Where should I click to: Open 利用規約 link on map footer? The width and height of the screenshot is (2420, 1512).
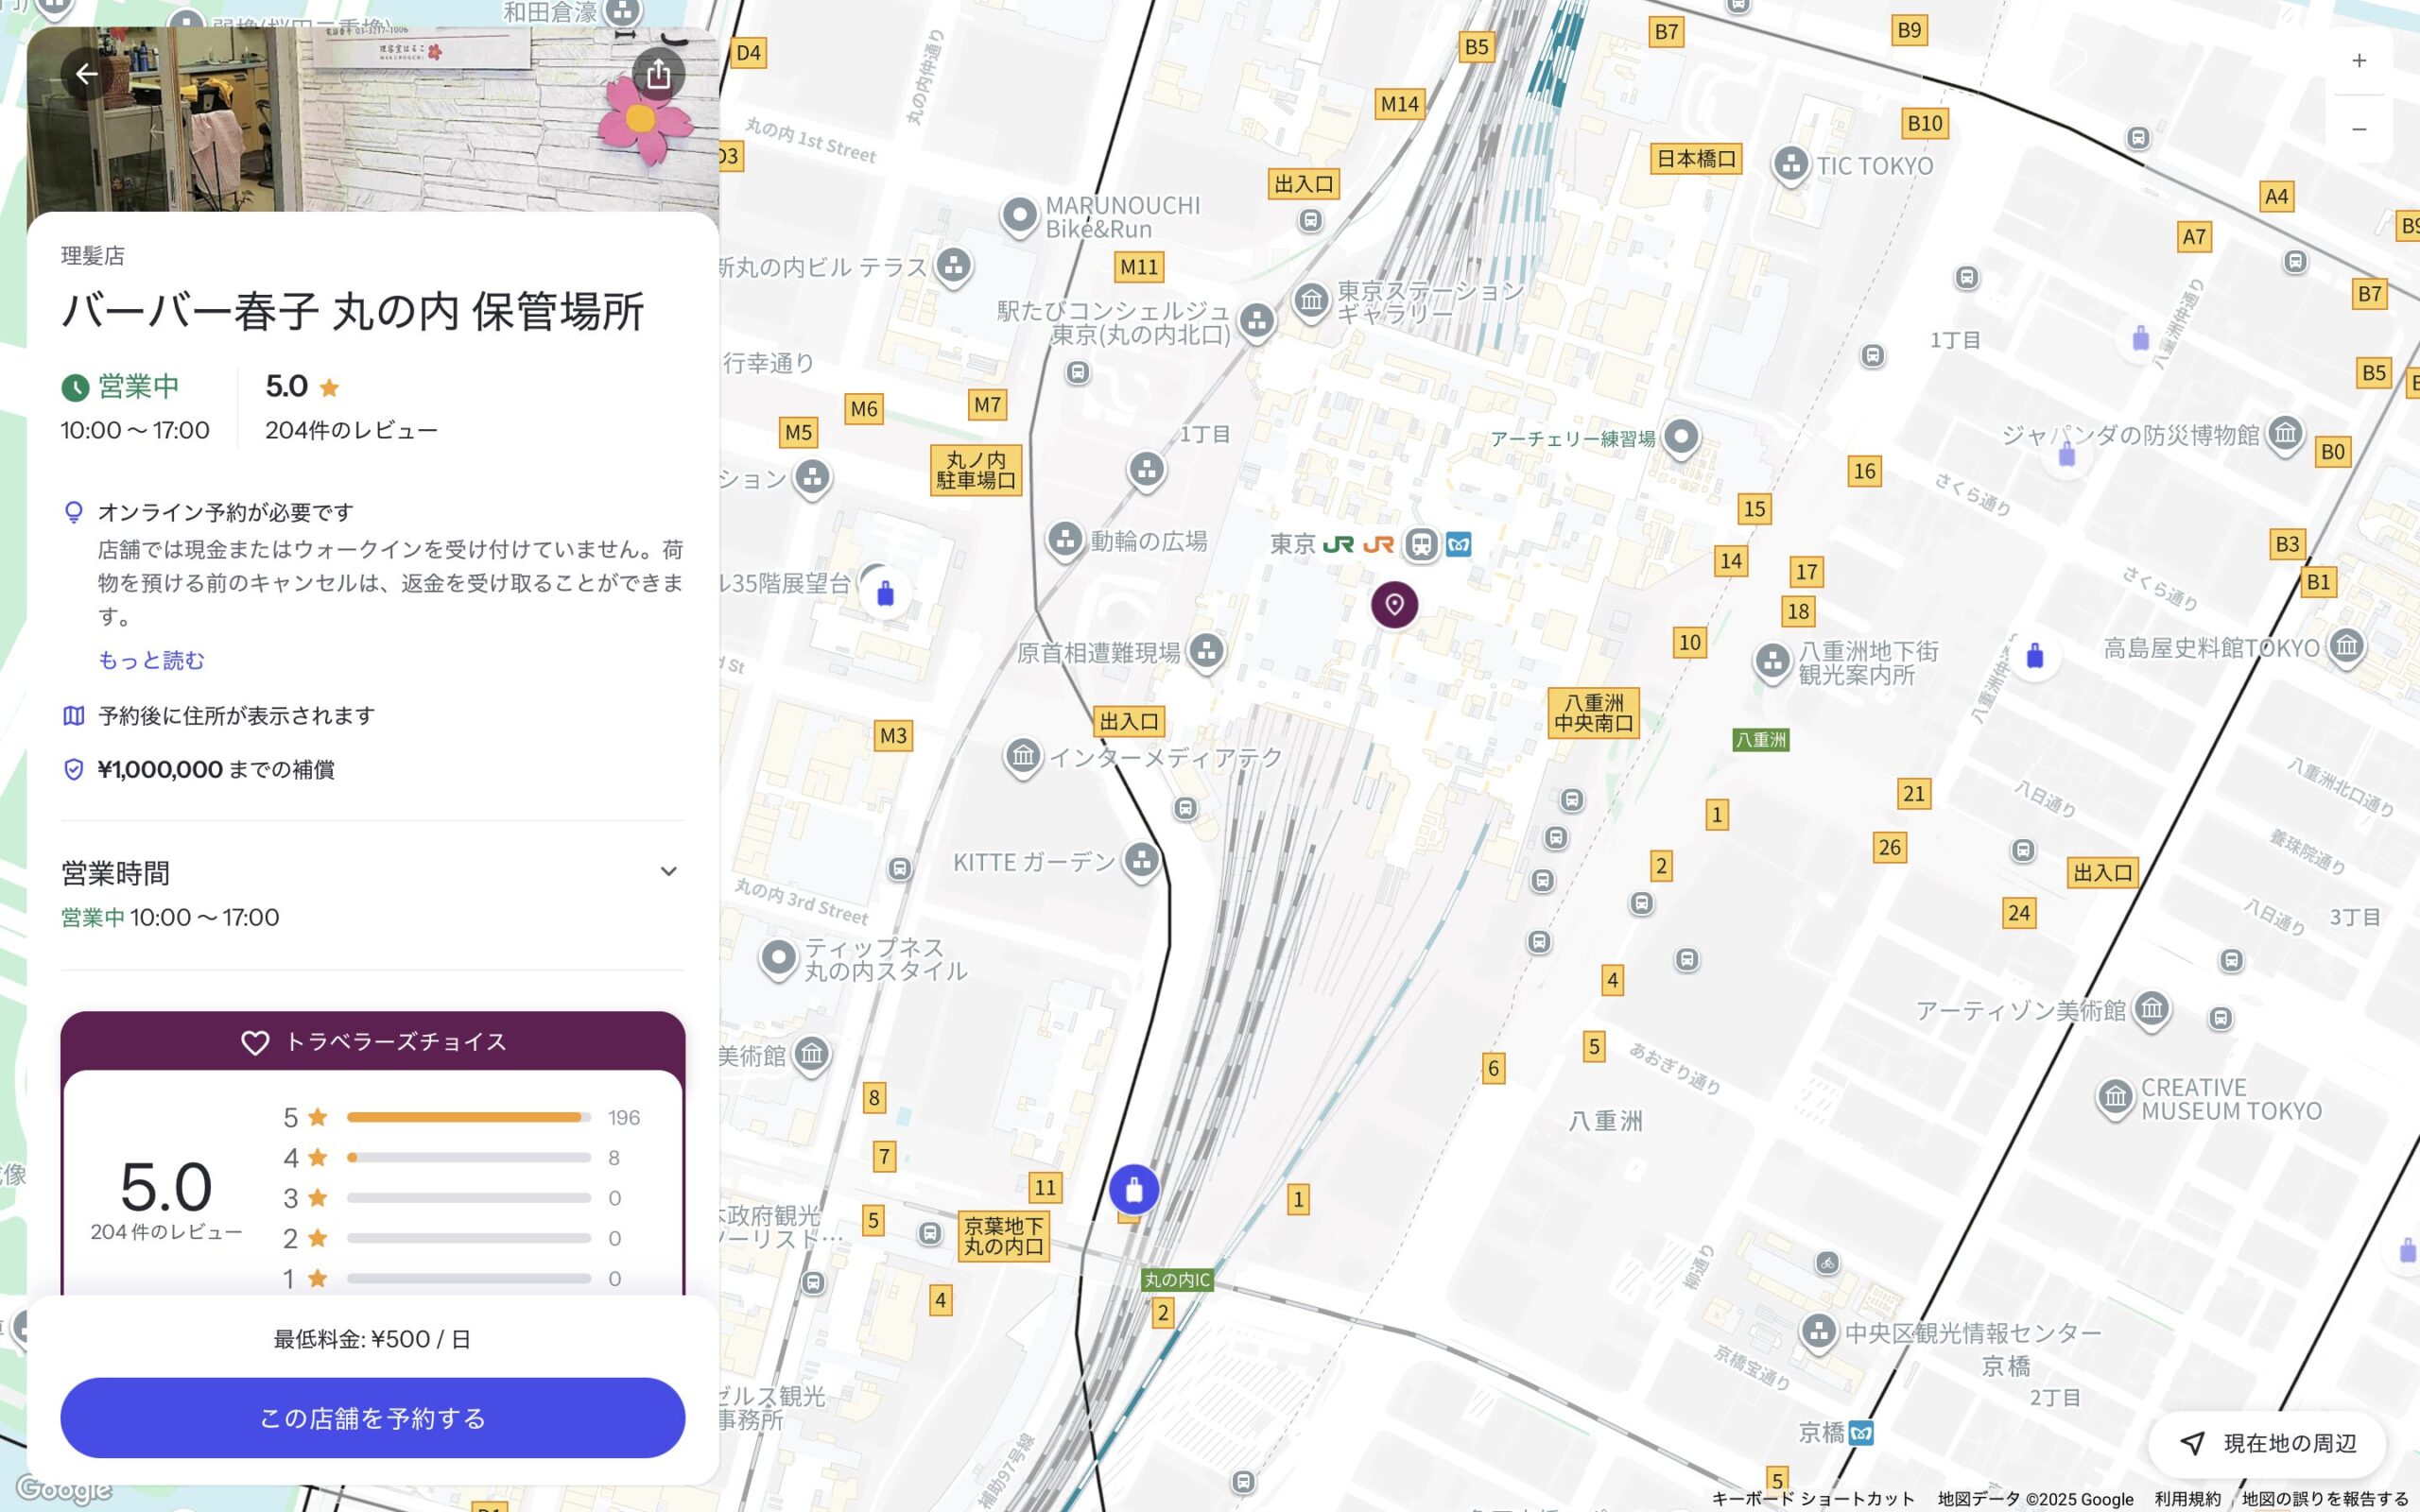(x=2187, y=1498)
